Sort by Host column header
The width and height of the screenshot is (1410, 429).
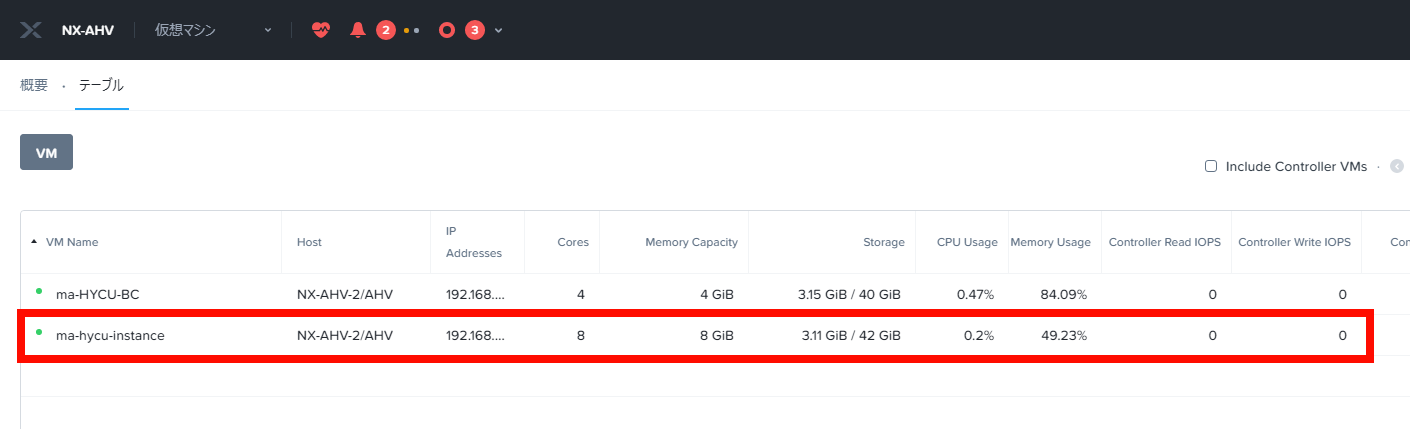pos(309,242)
